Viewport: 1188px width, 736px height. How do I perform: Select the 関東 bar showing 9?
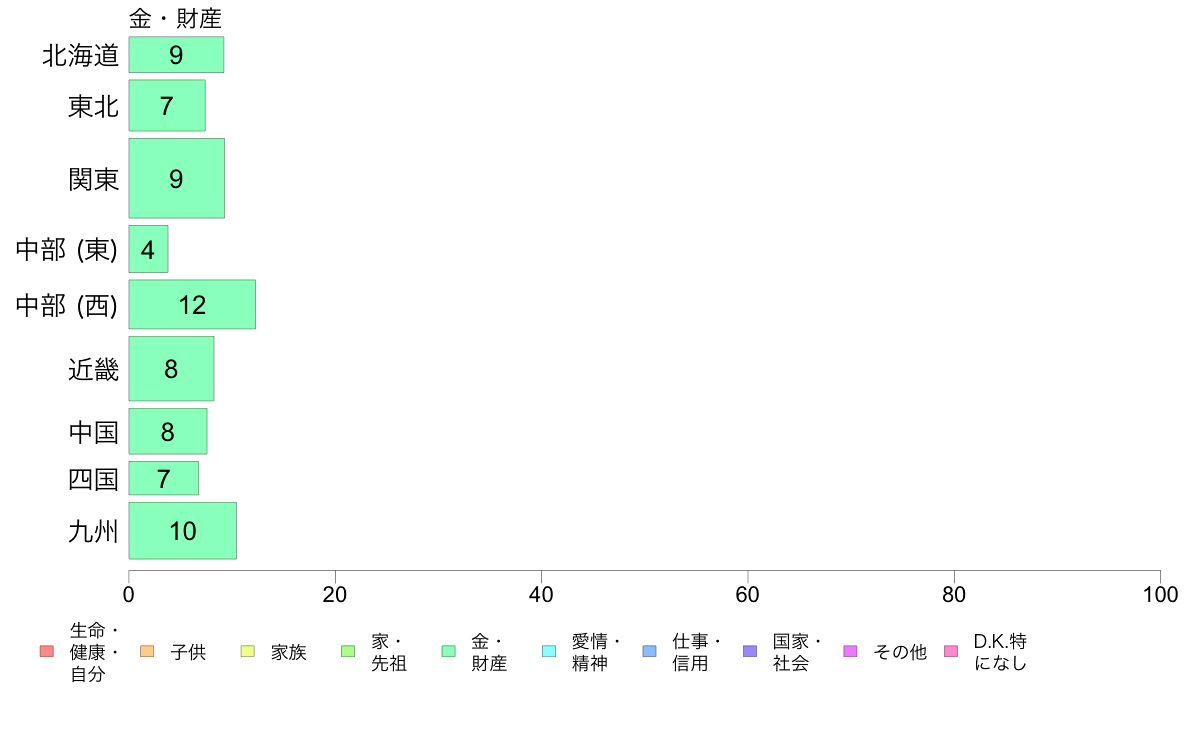177,178
